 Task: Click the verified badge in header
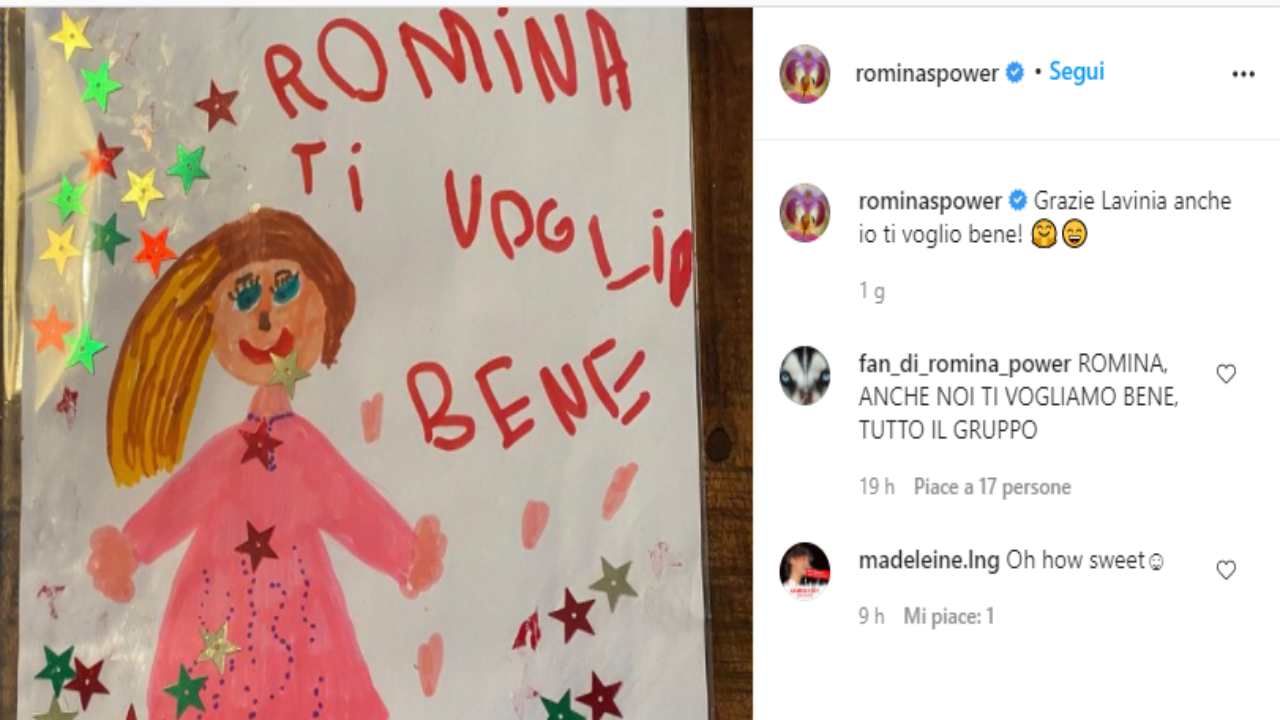tap(1014, 73)
